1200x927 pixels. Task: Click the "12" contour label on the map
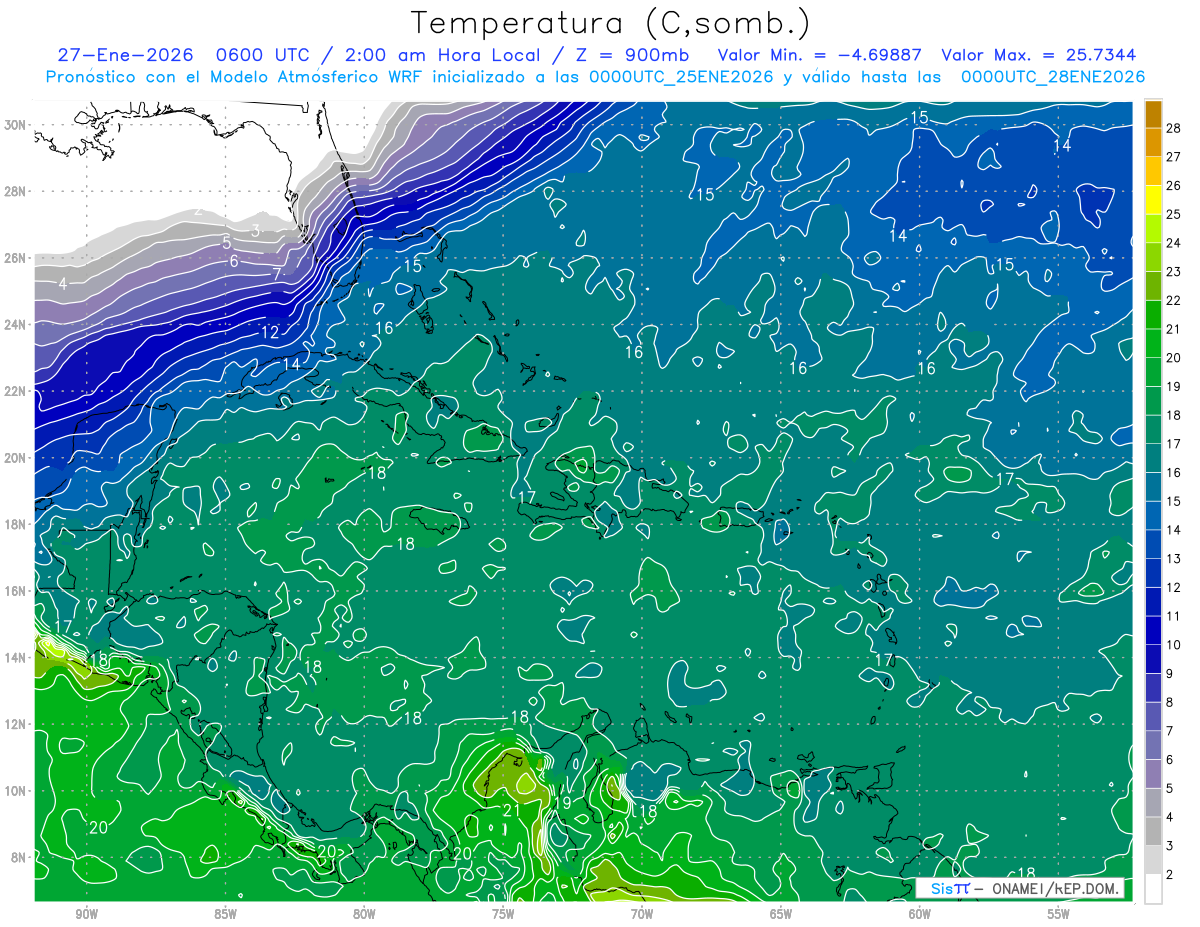271,332
